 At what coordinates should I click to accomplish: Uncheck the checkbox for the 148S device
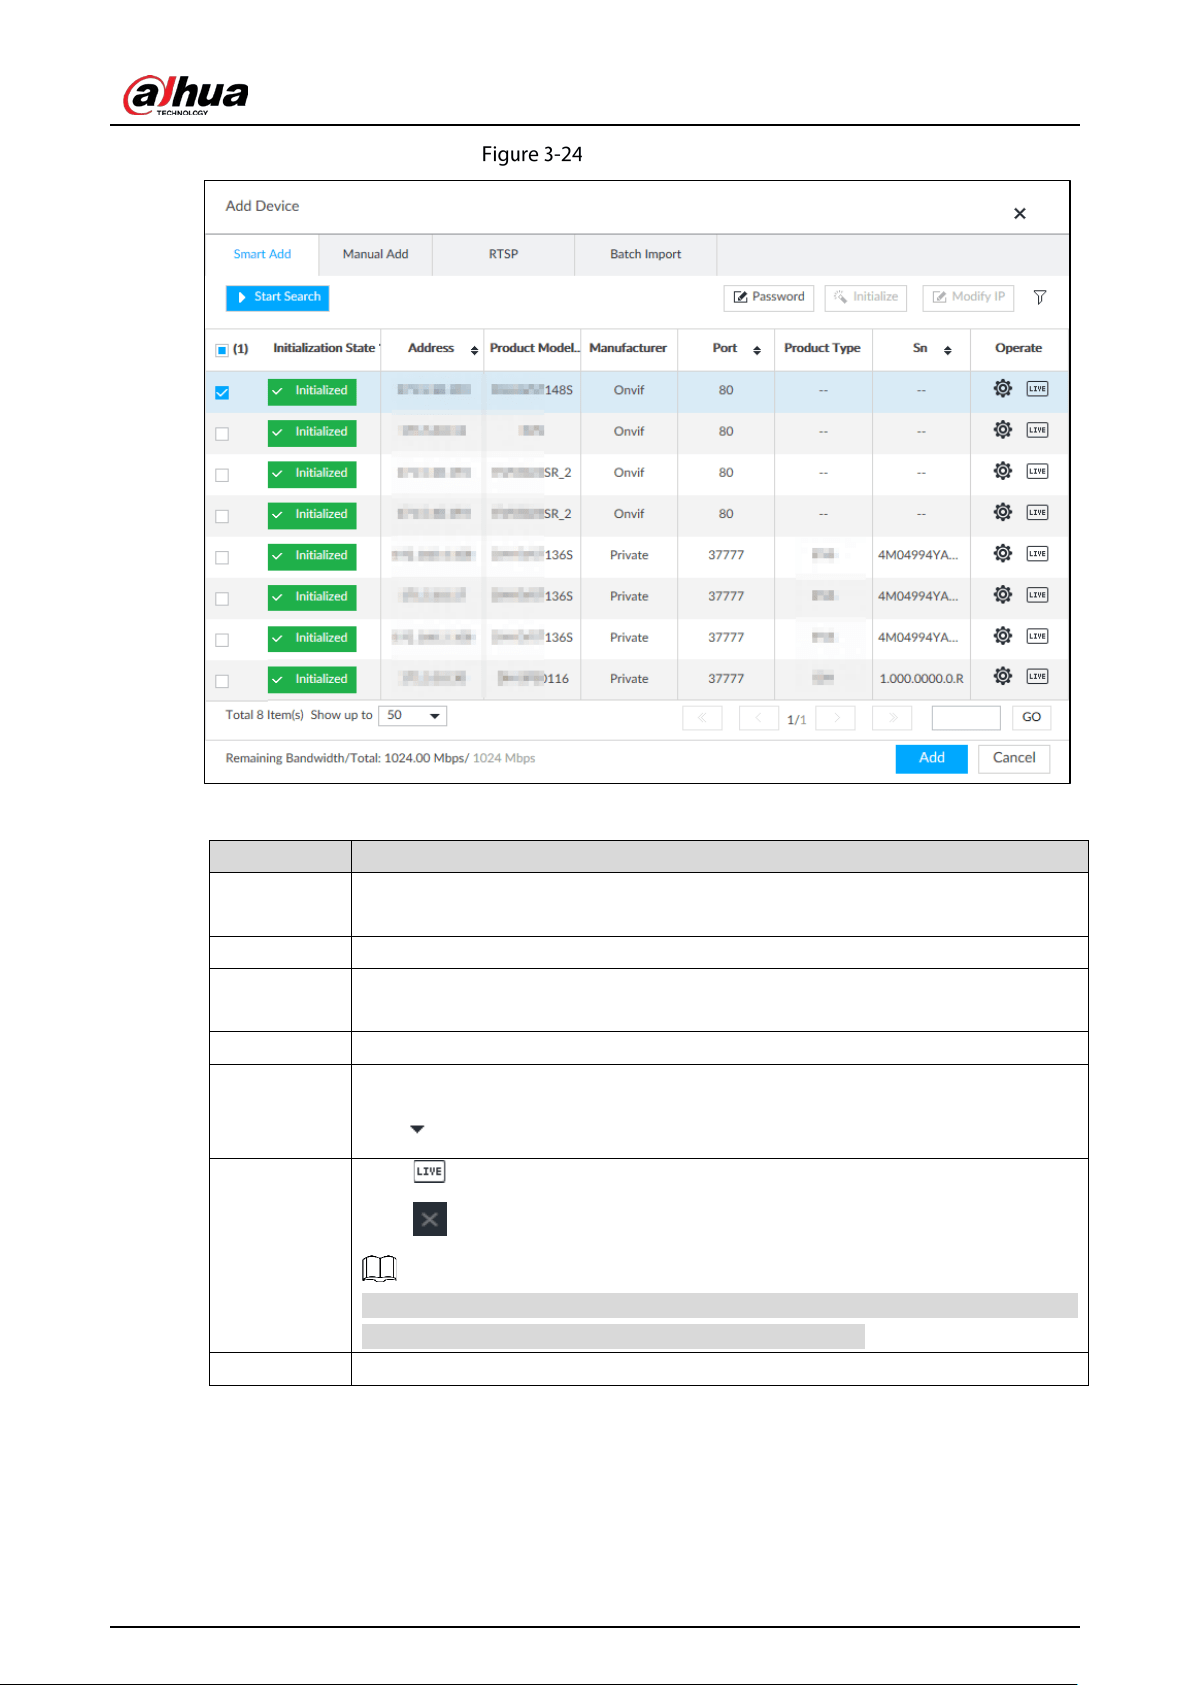click(222, 393)
